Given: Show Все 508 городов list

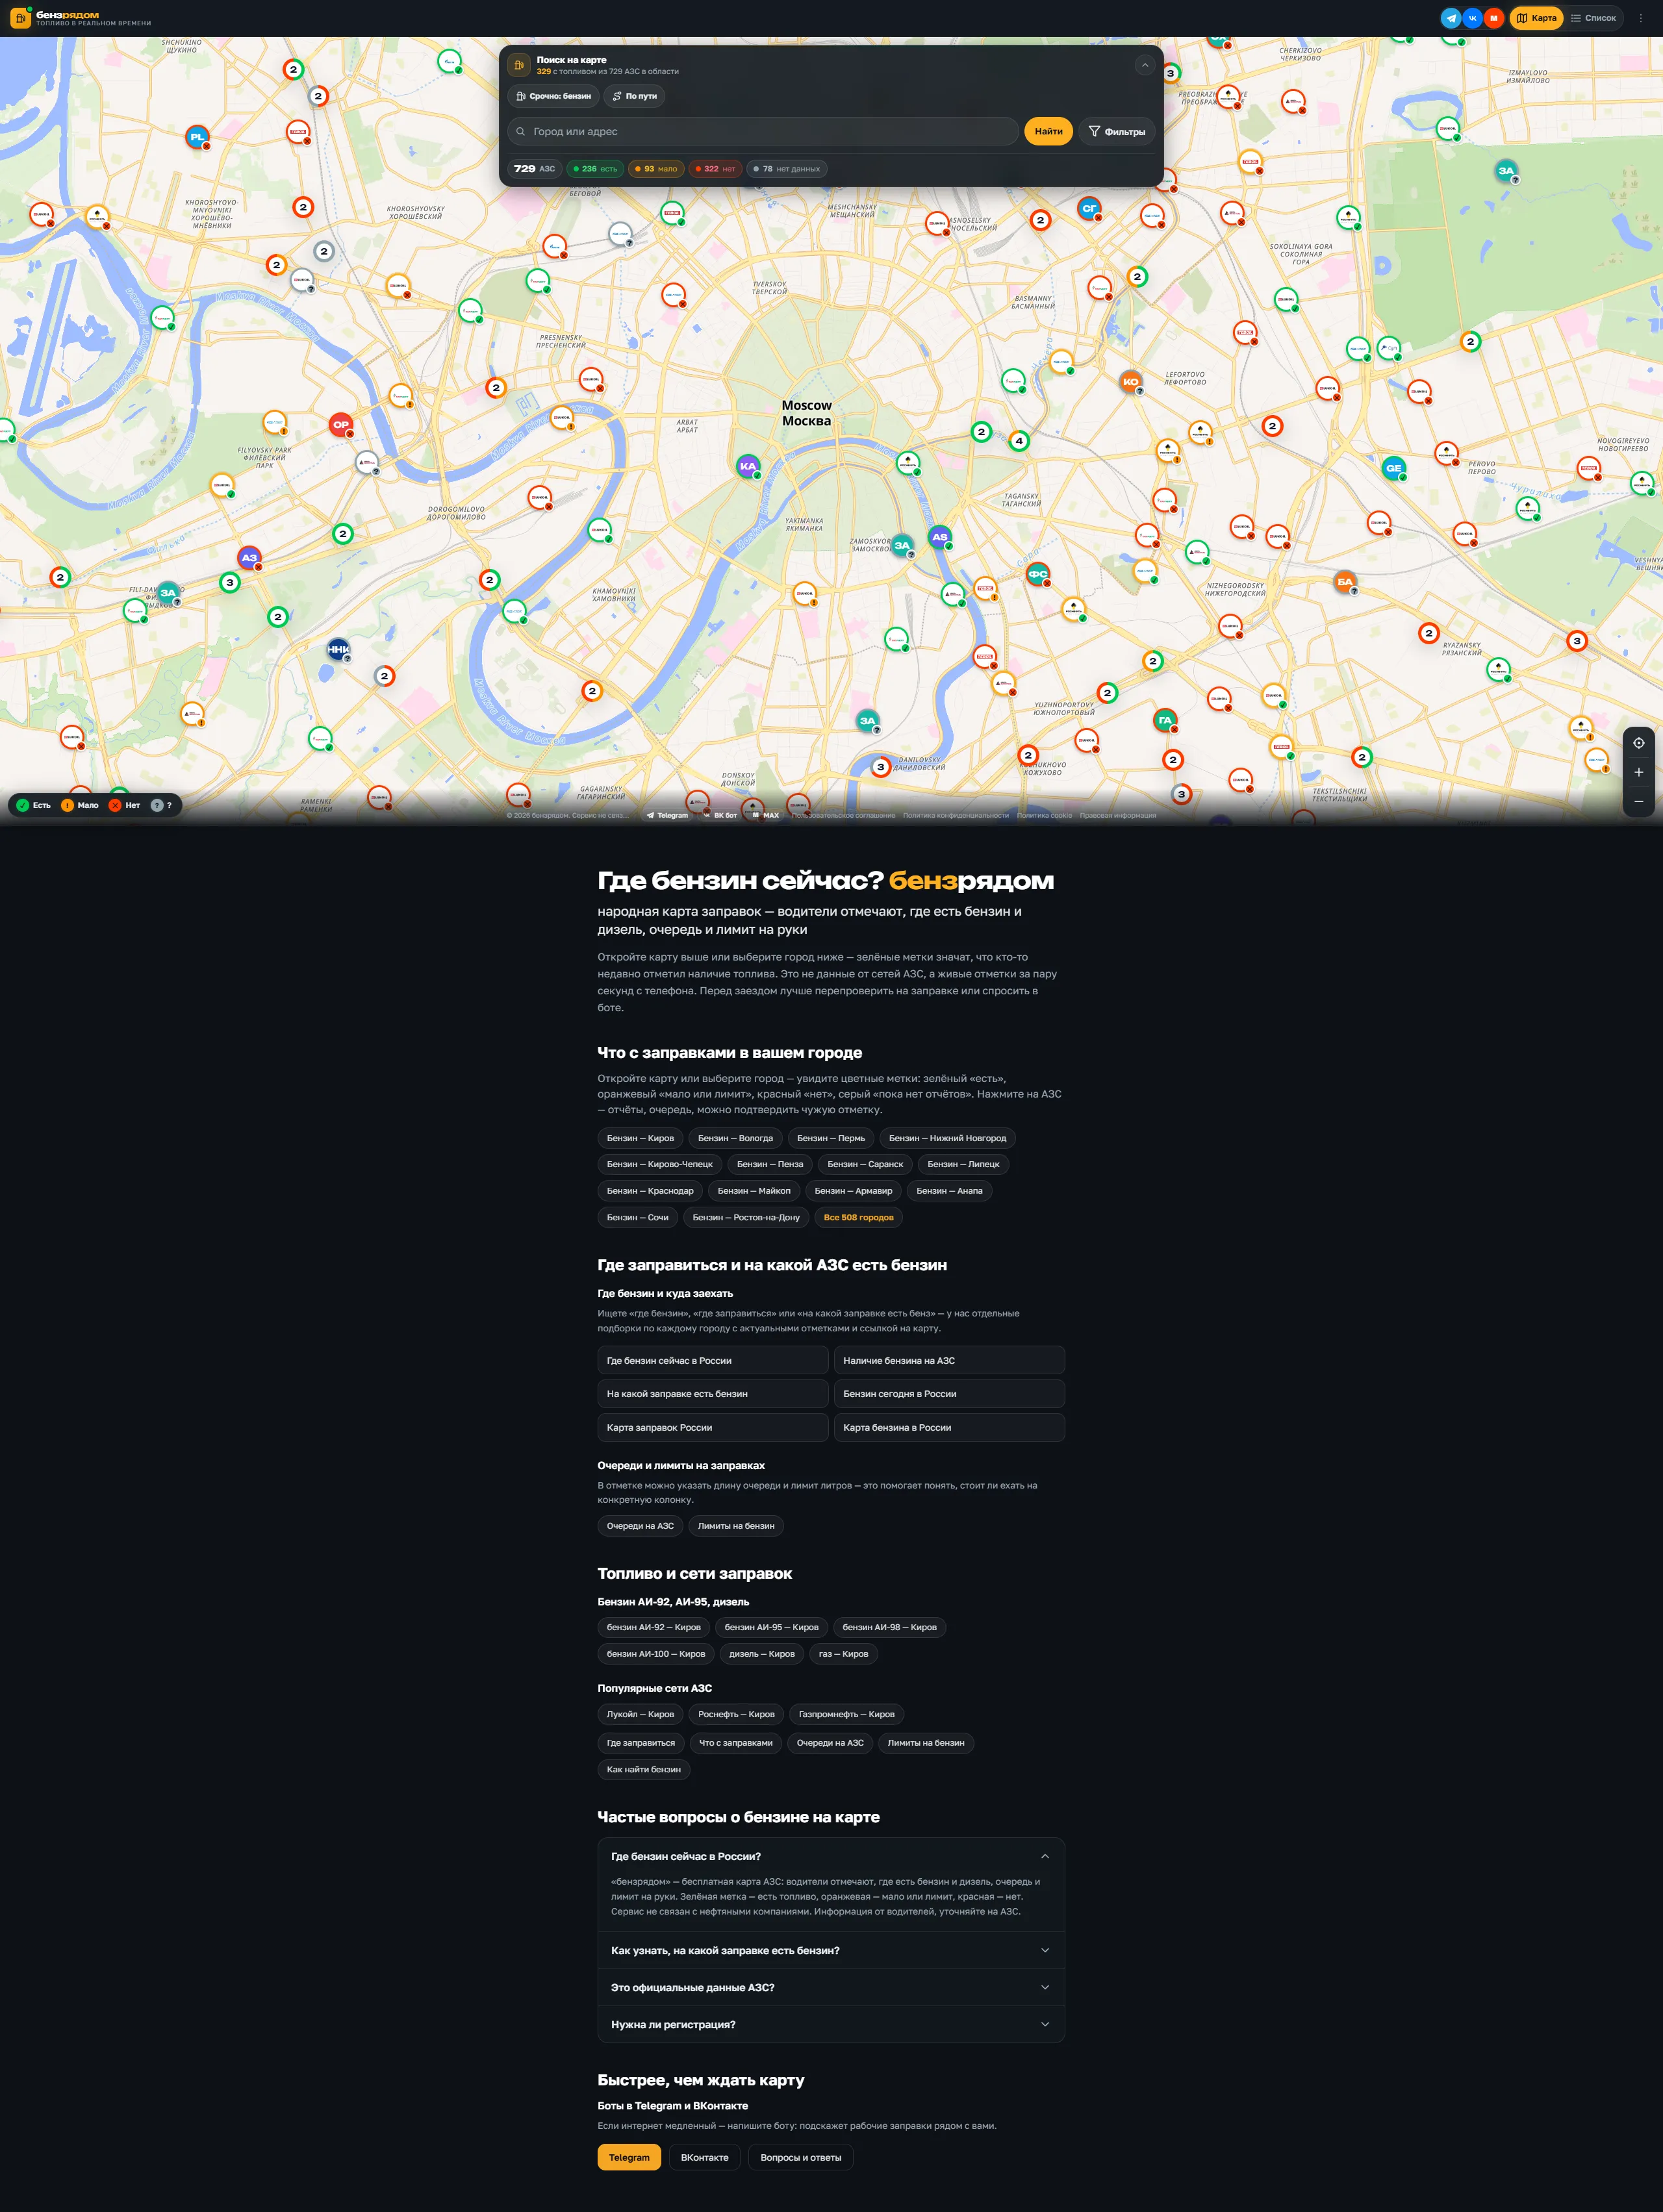Looking at the screenshot, I should coord(858,1217).
